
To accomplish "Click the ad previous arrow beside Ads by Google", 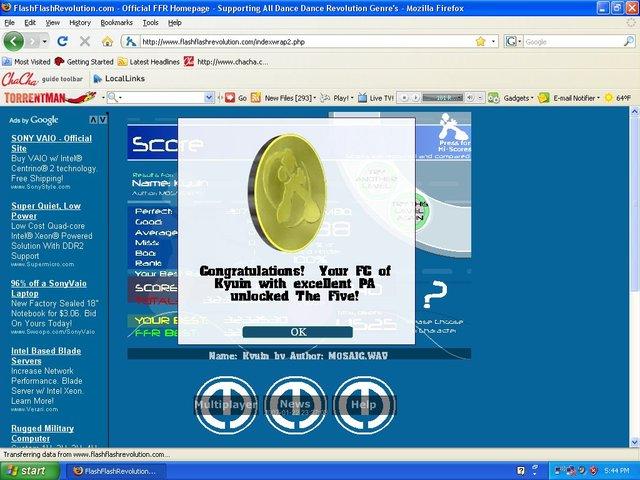I will coord(93,120).
